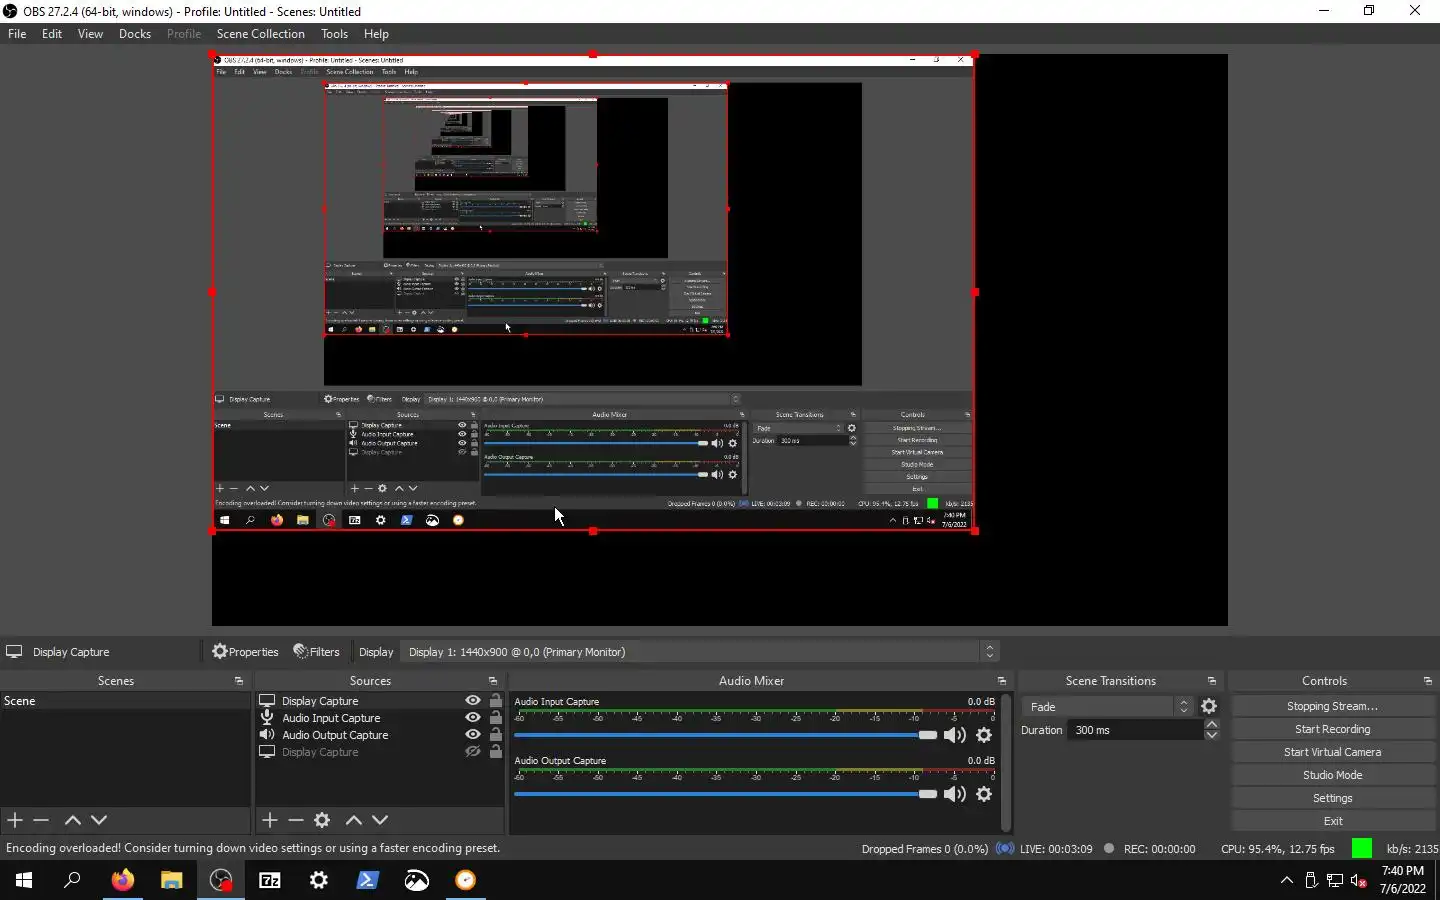Open source properties gear in Sources toolbar
The image size is (1440, 900).
322,820
